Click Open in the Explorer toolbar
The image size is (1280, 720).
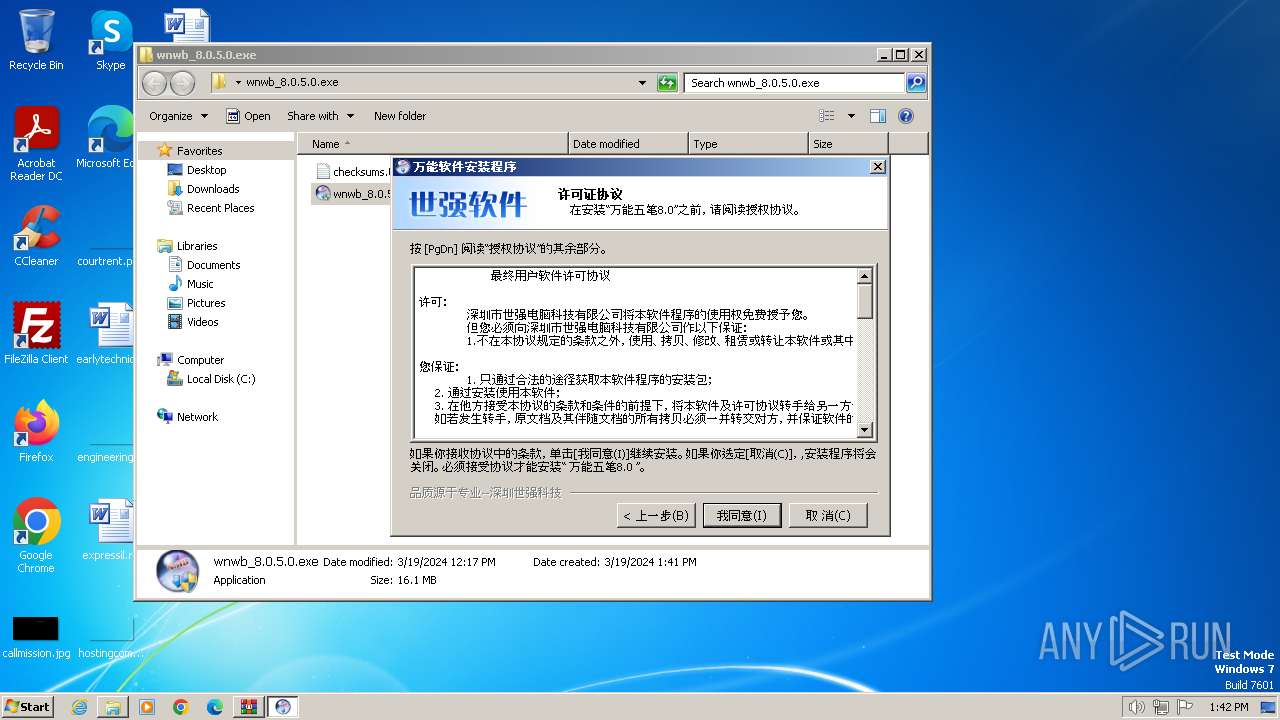(x=248, y=116)
